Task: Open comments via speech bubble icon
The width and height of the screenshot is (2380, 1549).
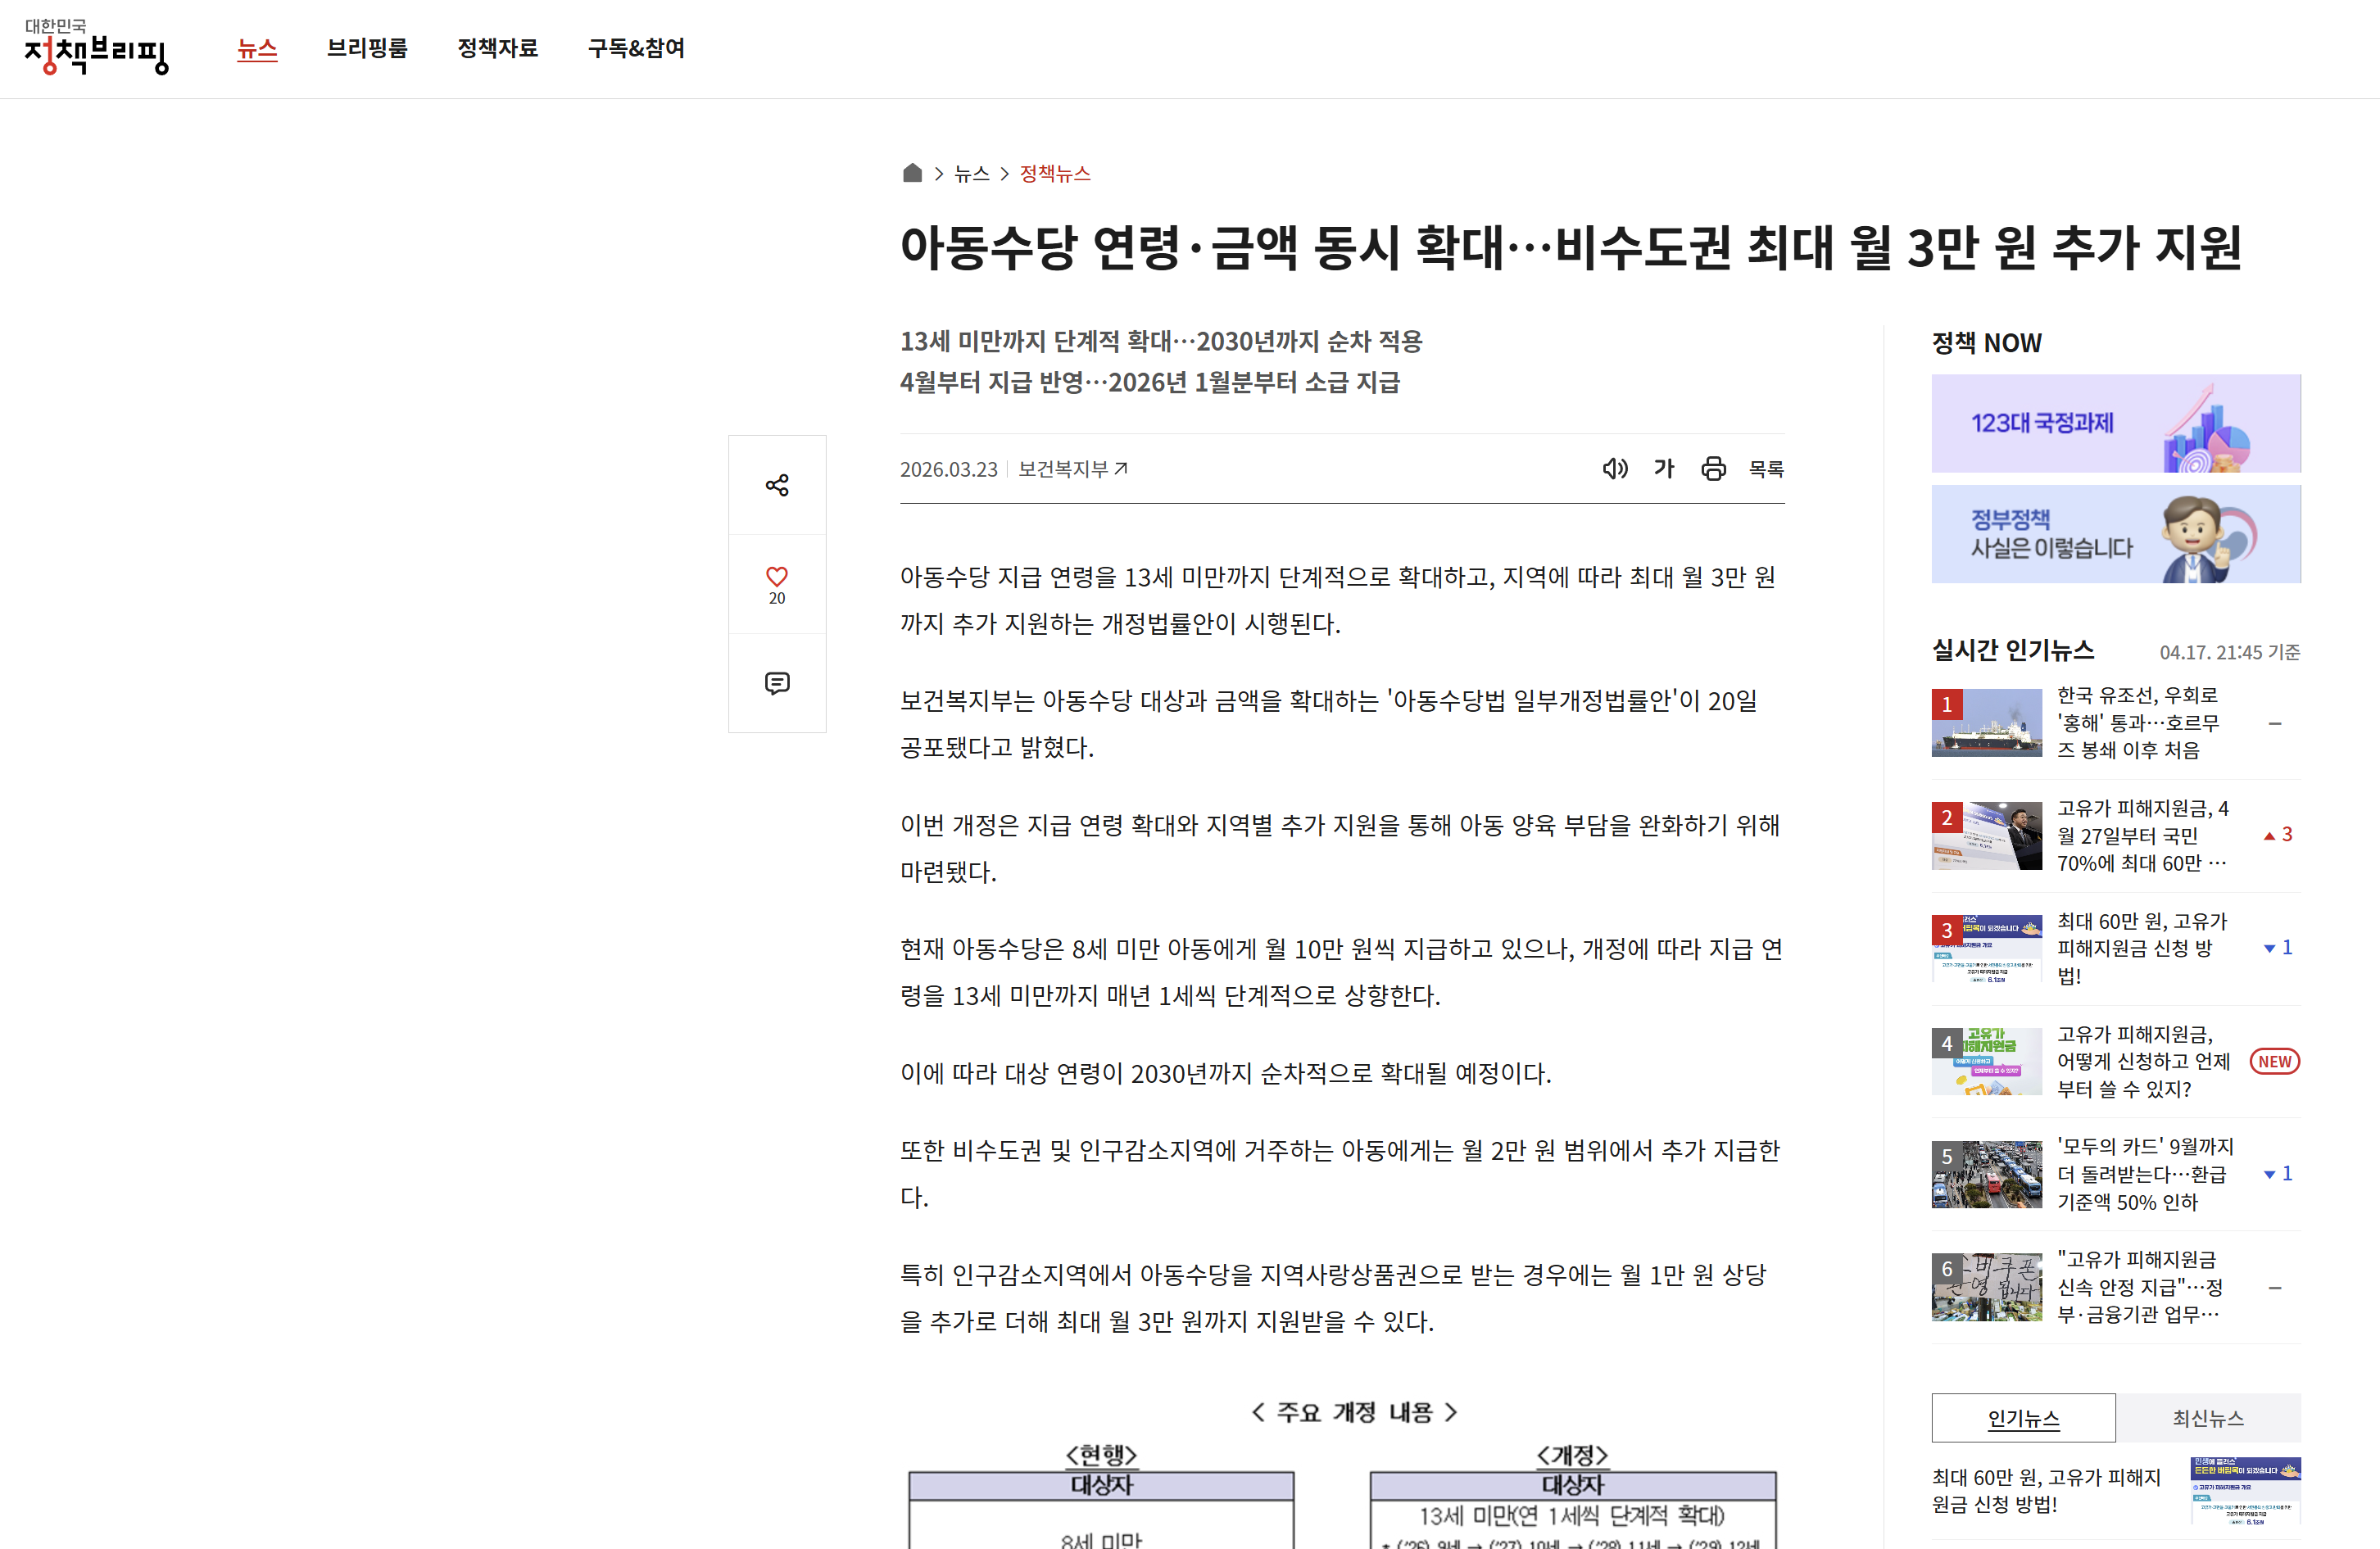Action: 777,683
